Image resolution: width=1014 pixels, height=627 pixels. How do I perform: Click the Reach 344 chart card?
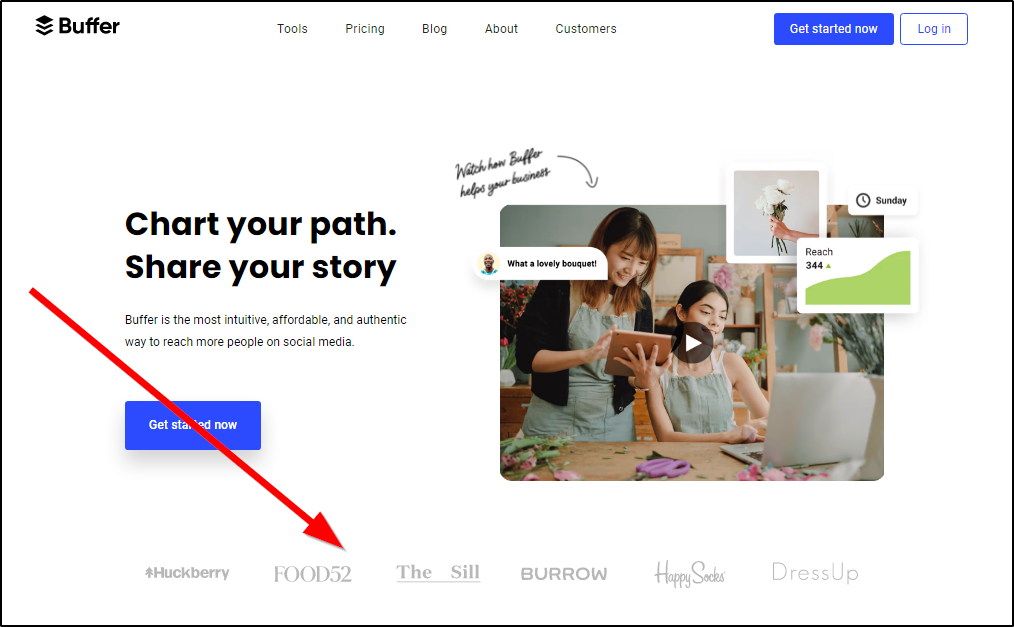(x=858, y=276)
